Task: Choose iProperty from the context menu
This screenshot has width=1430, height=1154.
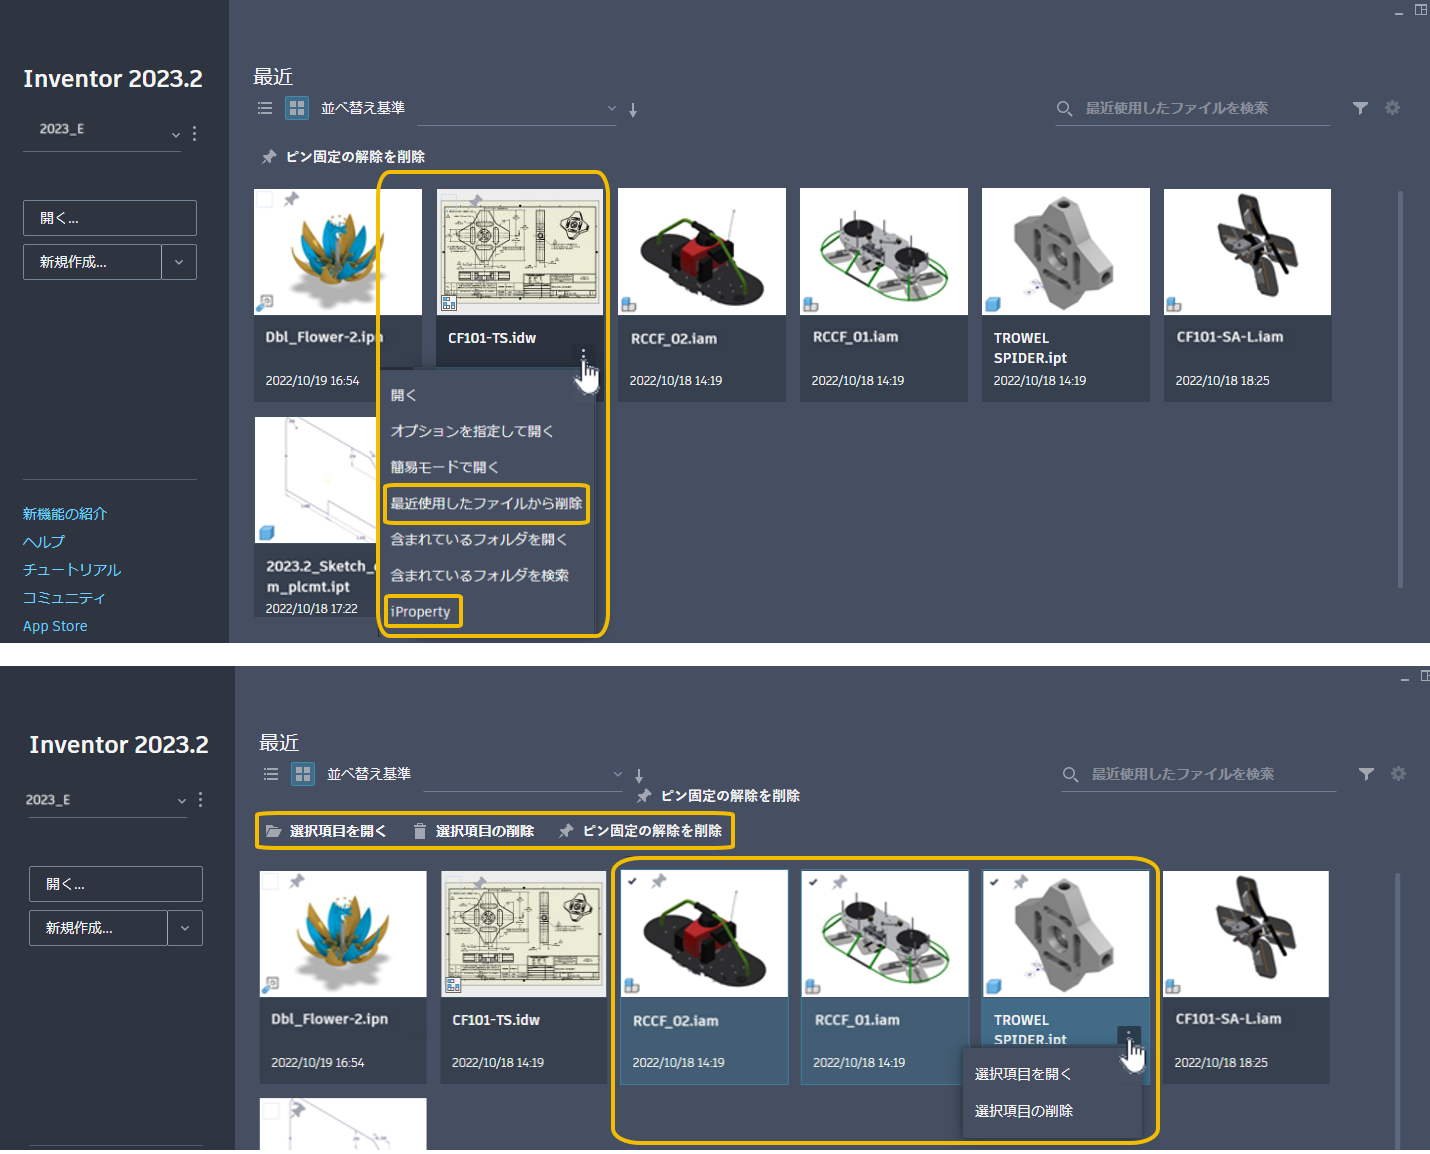Action: (x=421, y=612)
